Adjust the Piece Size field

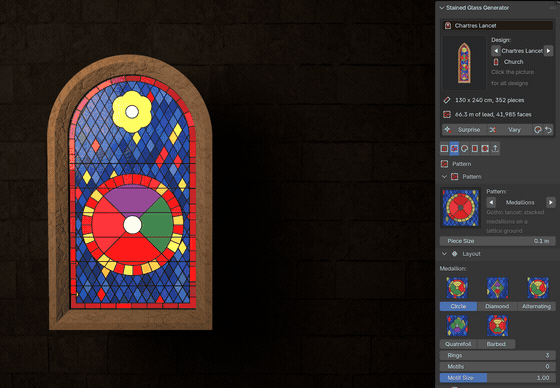(x=498, y=241)
